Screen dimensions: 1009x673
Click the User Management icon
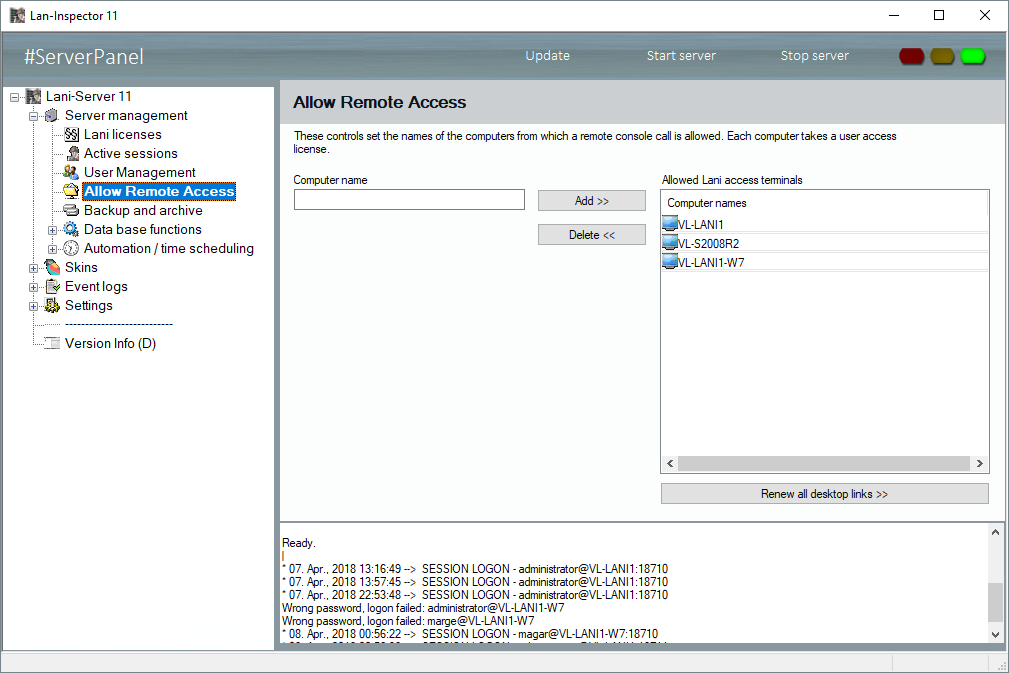point(71,173)
